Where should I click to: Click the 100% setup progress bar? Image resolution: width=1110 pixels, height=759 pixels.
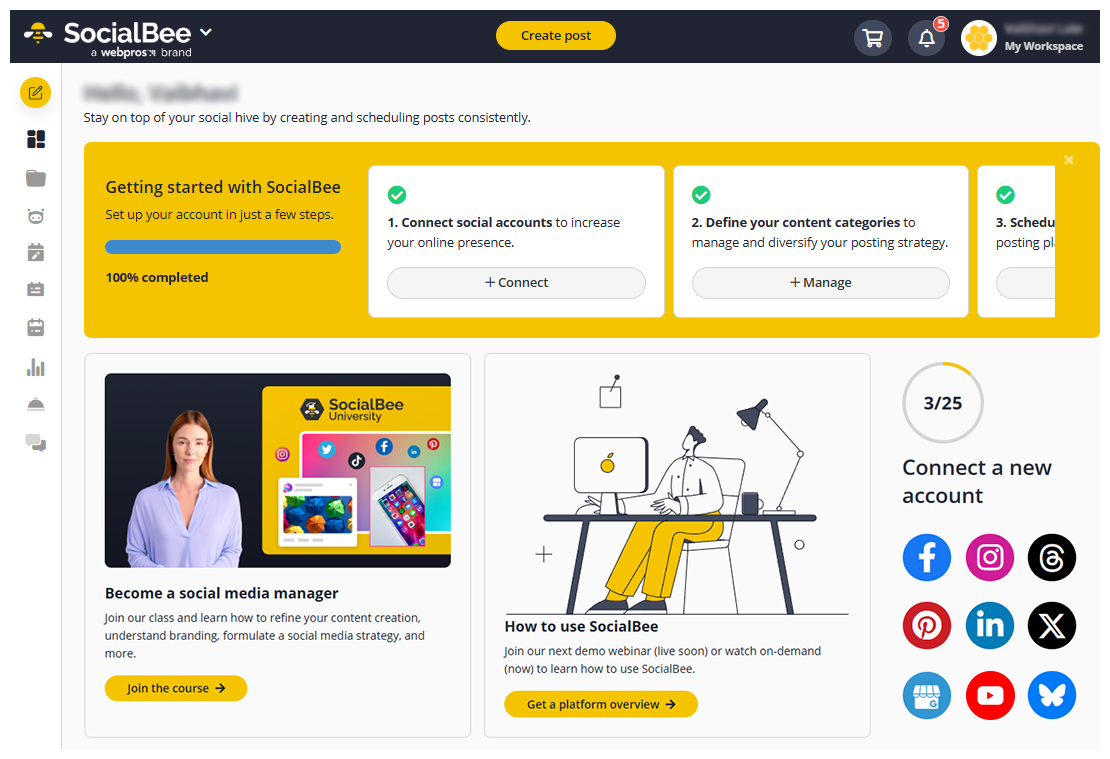coord(223,247)
